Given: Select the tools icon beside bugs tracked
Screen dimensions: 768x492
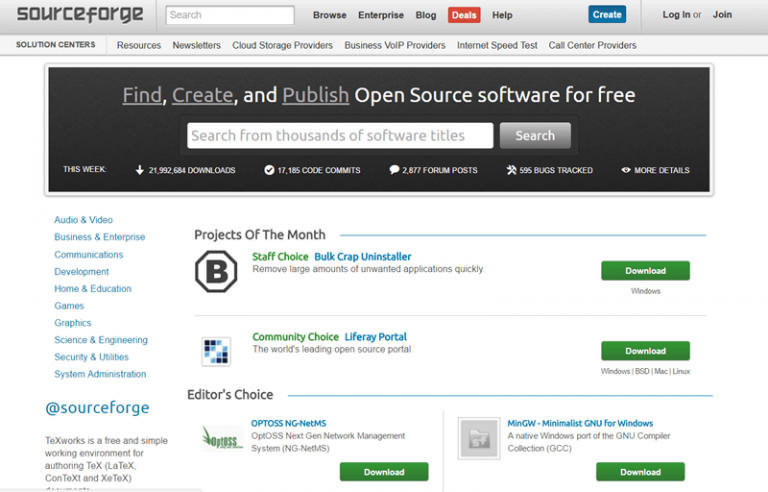Looking at the screenshot, I should click(511, 170).
